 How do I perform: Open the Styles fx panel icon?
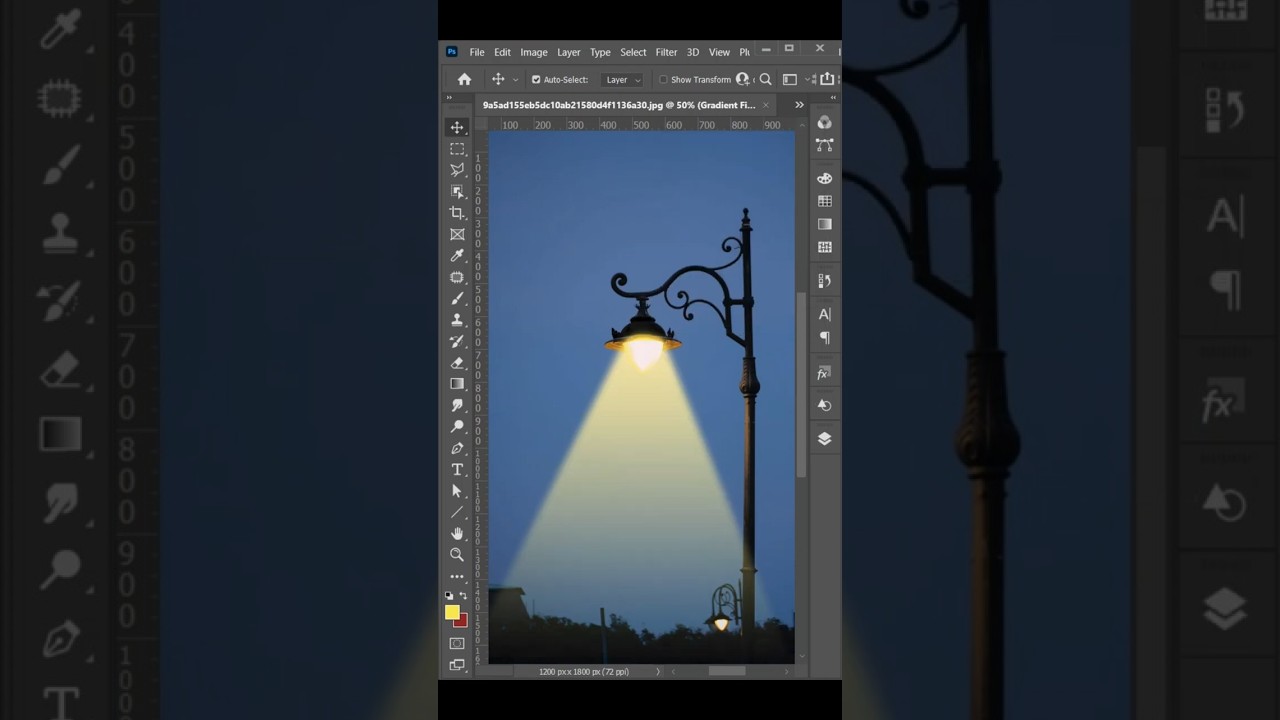click(824, 372)
